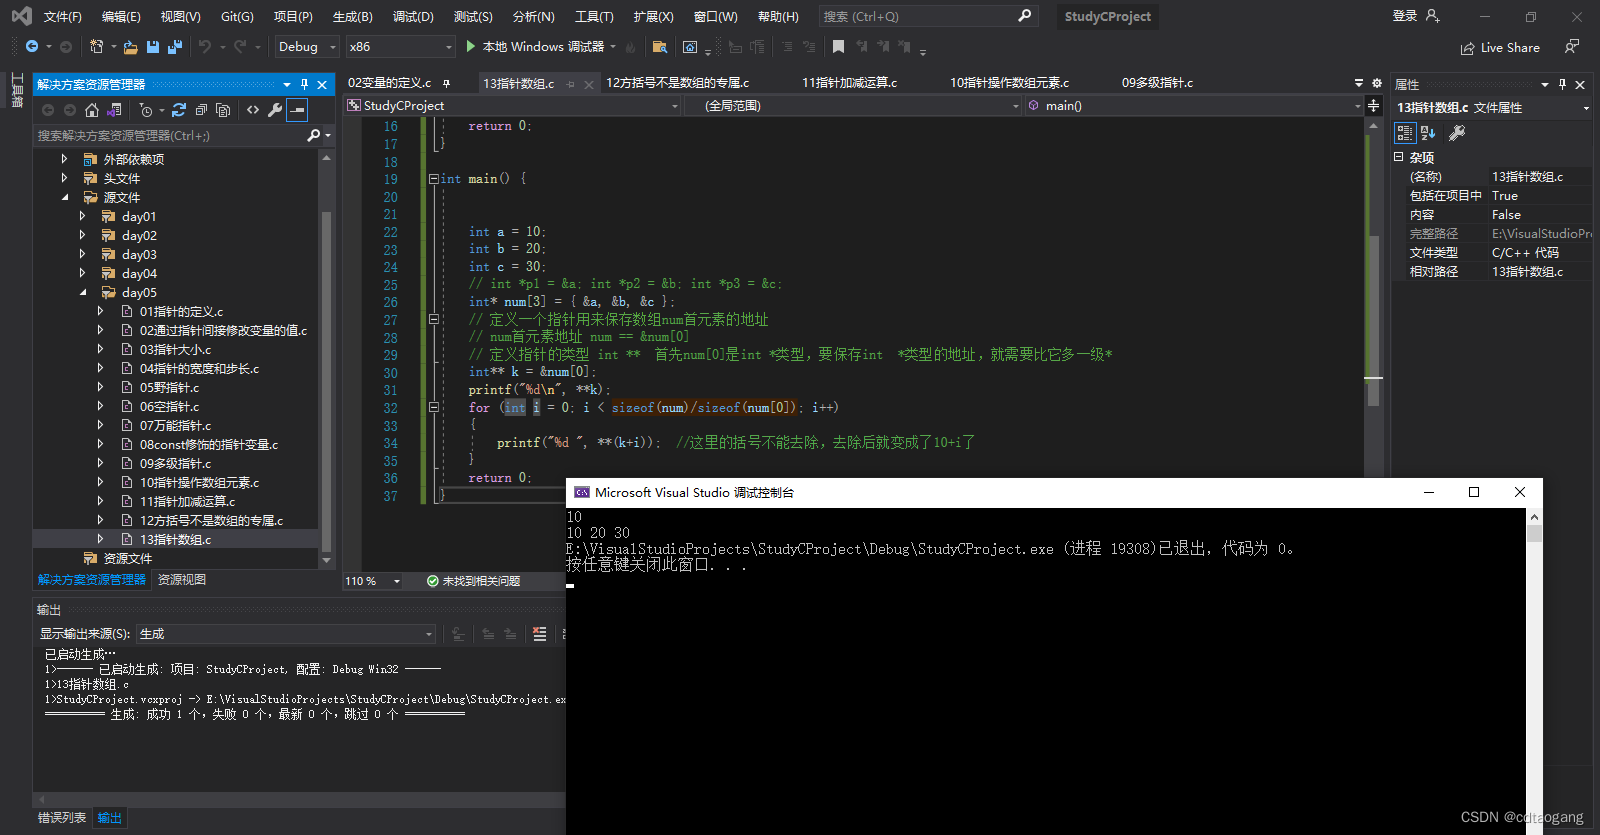The image size is (1600, 835).
Task: Click the split editor window icon
Action: pyautogui.click(x=1374, y=105)
